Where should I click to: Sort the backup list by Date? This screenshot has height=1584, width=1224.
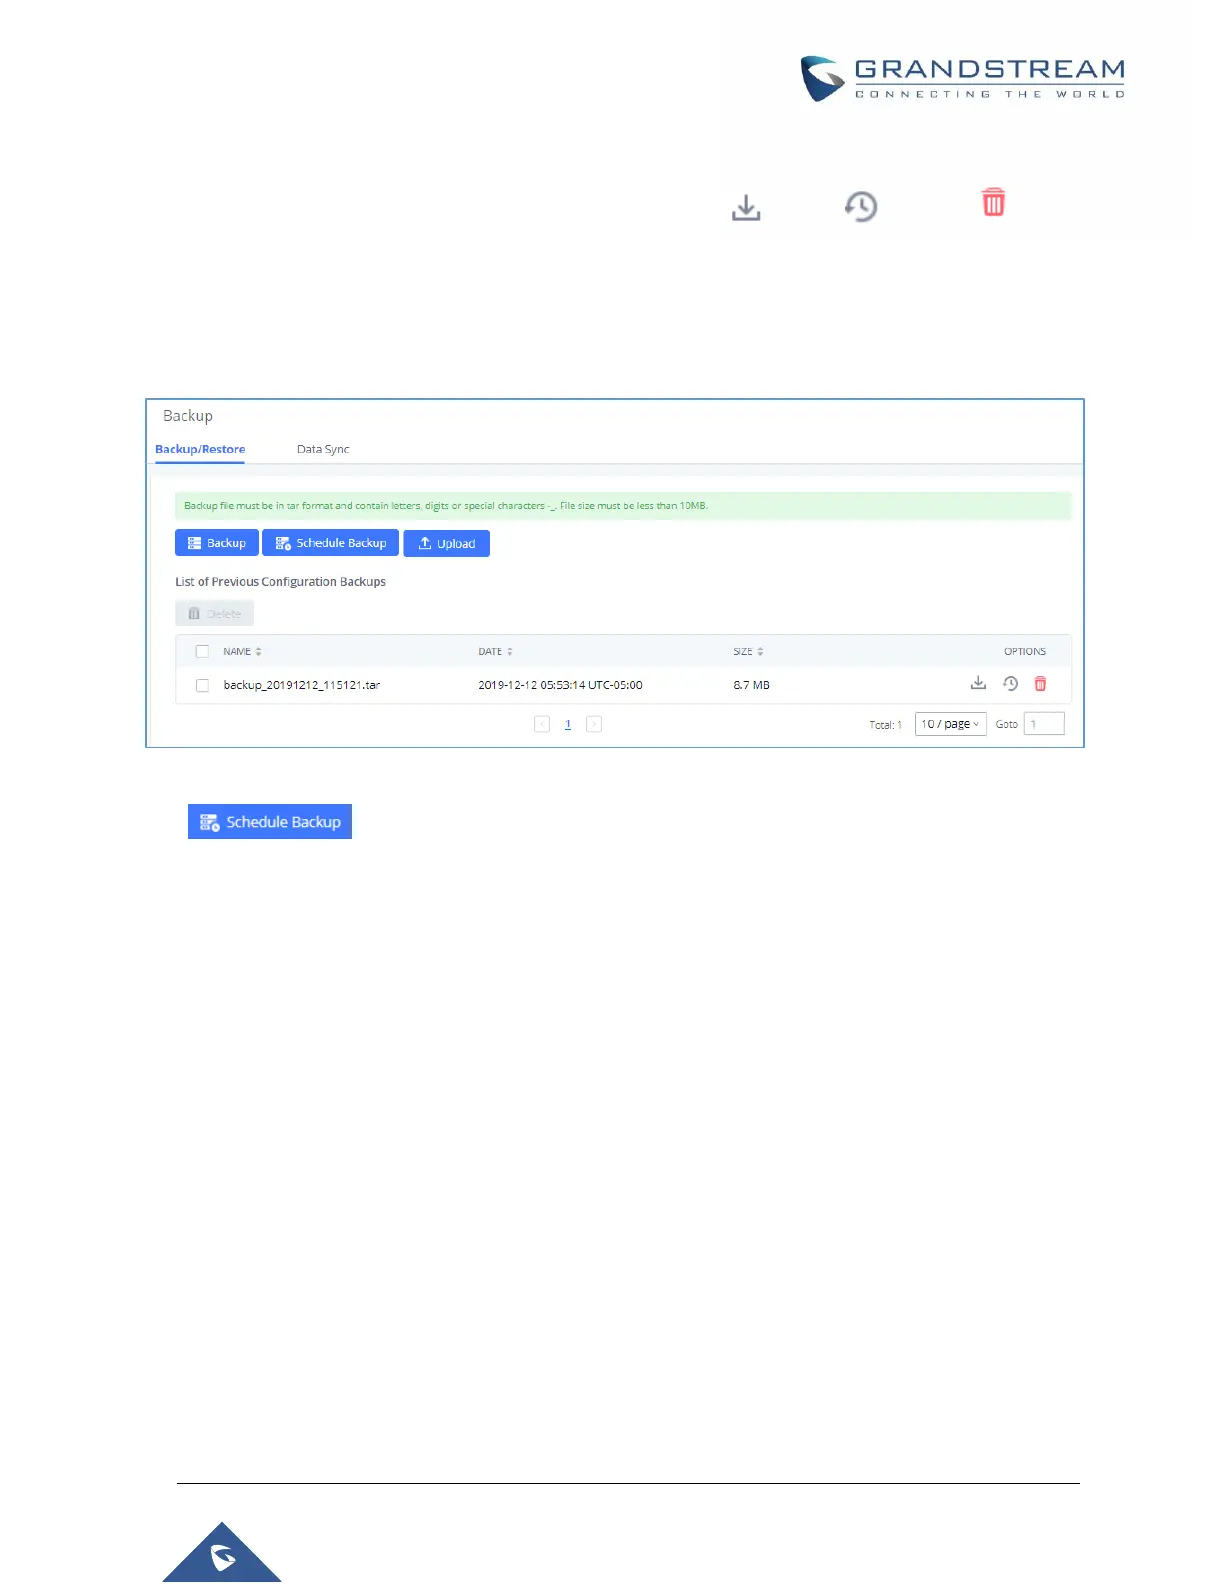495,652
